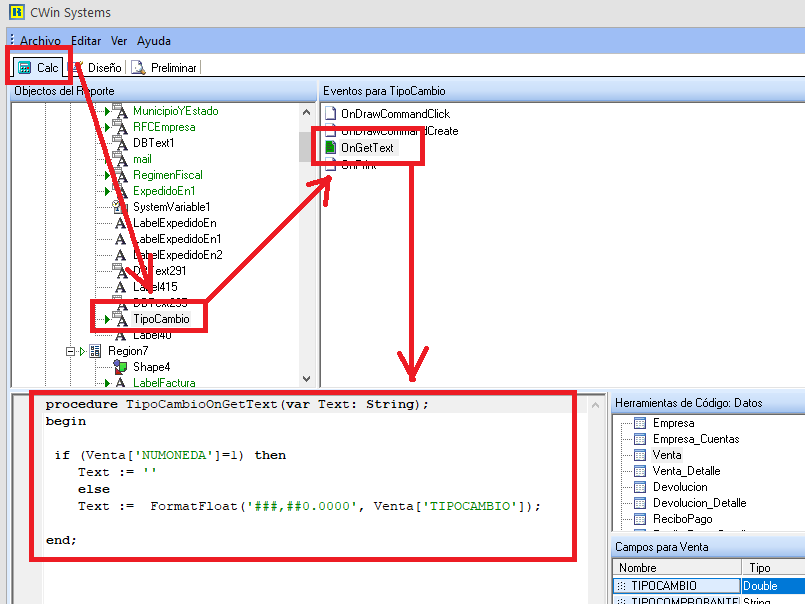The image size is (805, 604).
Task: Click the Empresa data table icon
Action: (640, 423)
